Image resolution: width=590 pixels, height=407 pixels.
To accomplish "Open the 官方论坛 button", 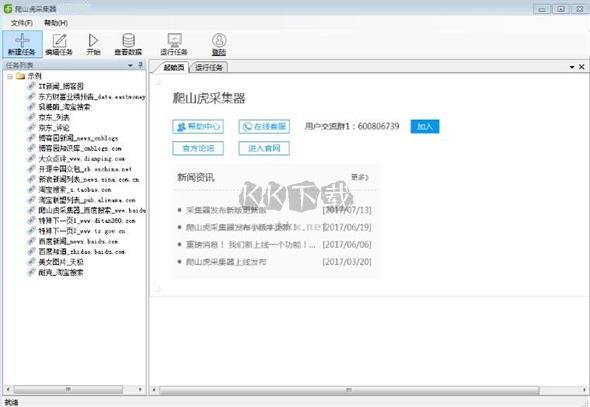I will pos(198,148).
